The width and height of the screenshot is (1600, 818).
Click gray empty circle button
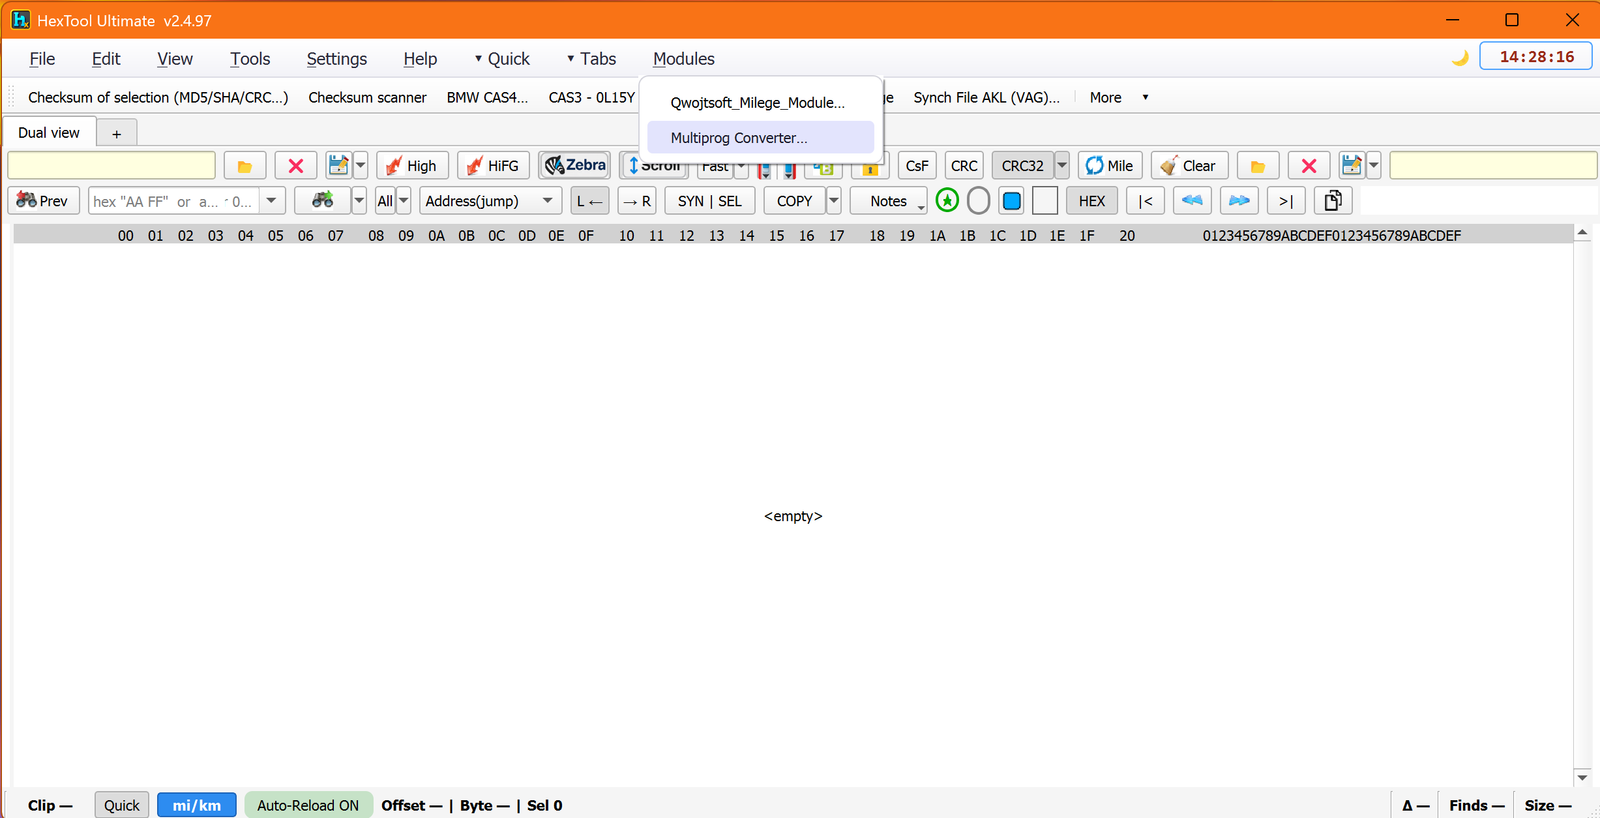pos(979,201)
